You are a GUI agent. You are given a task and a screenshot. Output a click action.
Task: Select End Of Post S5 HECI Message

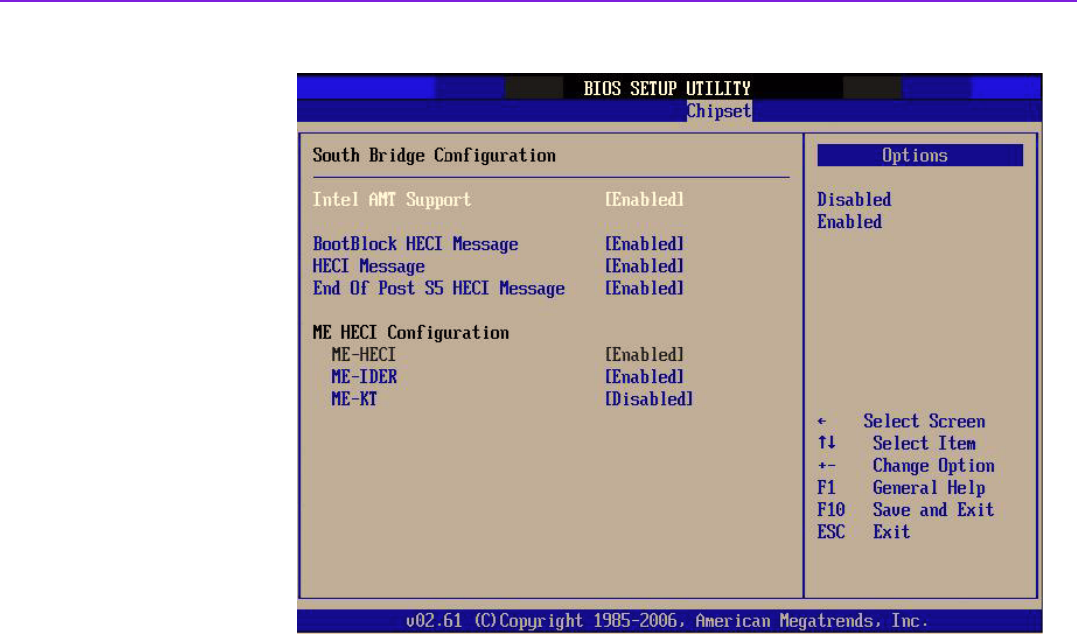point(438,288)
